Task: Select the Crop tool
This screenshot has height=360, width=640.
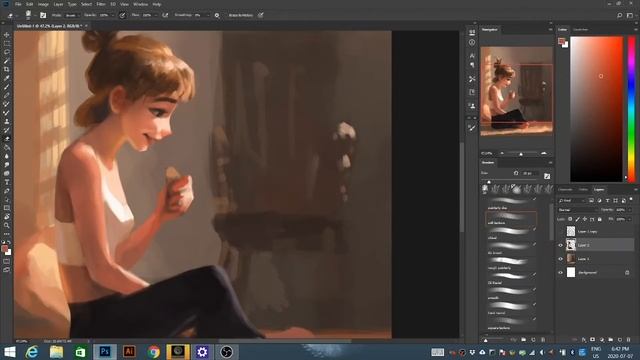Action: click(7, 69)
